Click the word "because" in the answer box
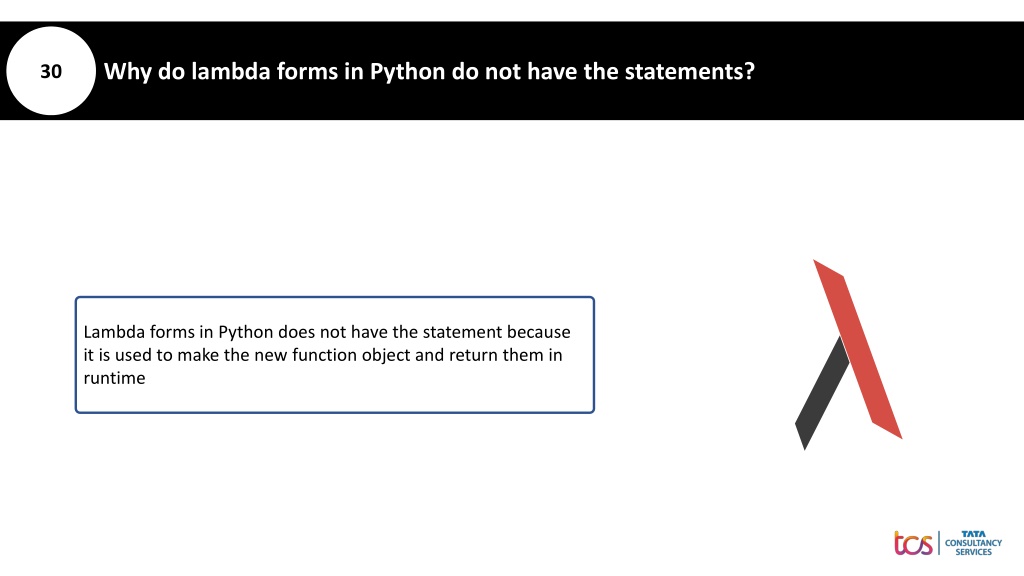The image size is (1024, 576). (538, 332)
